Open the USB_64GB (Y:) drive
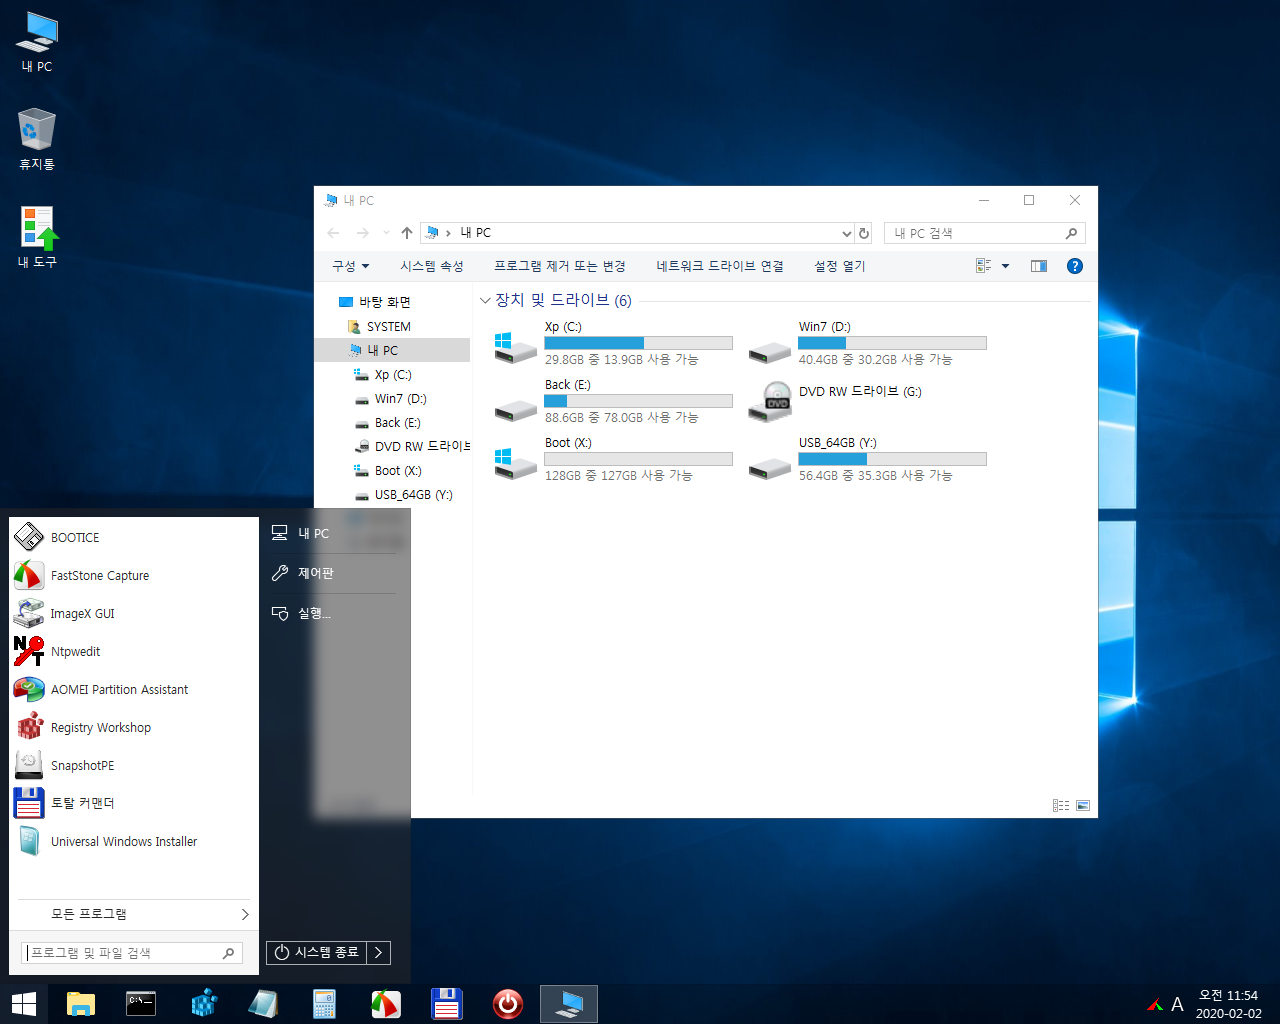Screen dimensions: 1280x1024 tap(867, 459)
